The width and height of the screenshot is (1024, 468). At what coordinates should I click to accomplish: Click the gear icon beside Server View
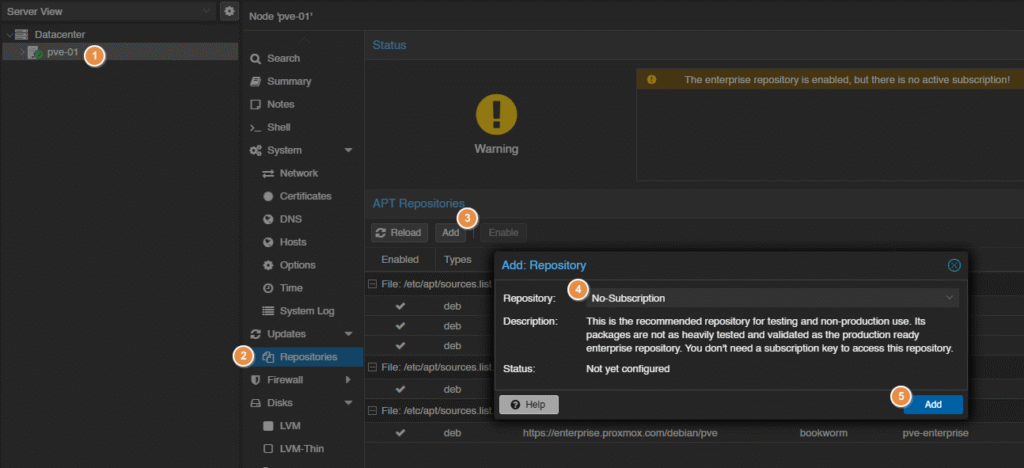(229, 11)
